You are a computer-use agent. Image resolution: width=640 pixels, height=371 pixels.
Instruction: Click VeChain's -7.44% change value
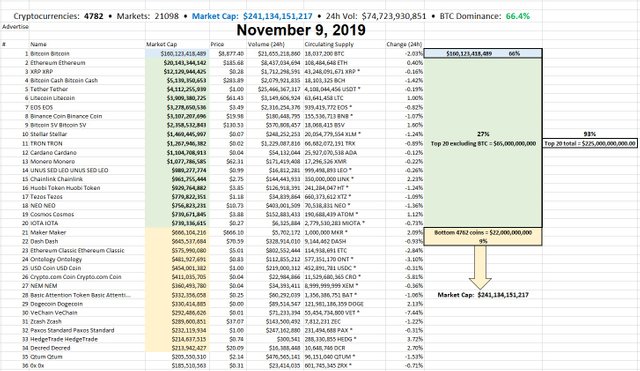(414, 313)
